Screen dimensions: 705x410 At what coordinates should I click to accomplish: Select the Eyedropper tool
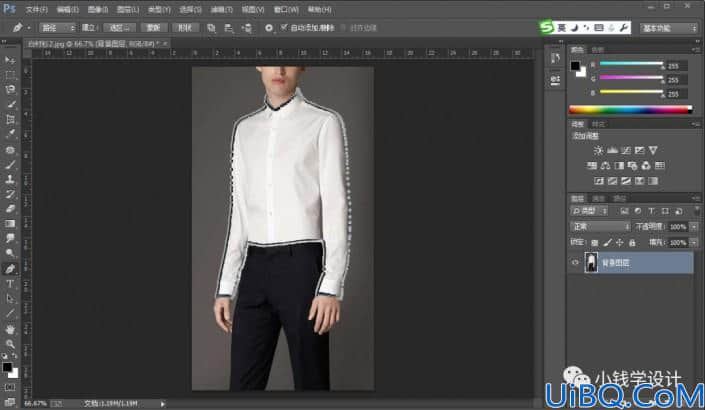tap(10, 134)
